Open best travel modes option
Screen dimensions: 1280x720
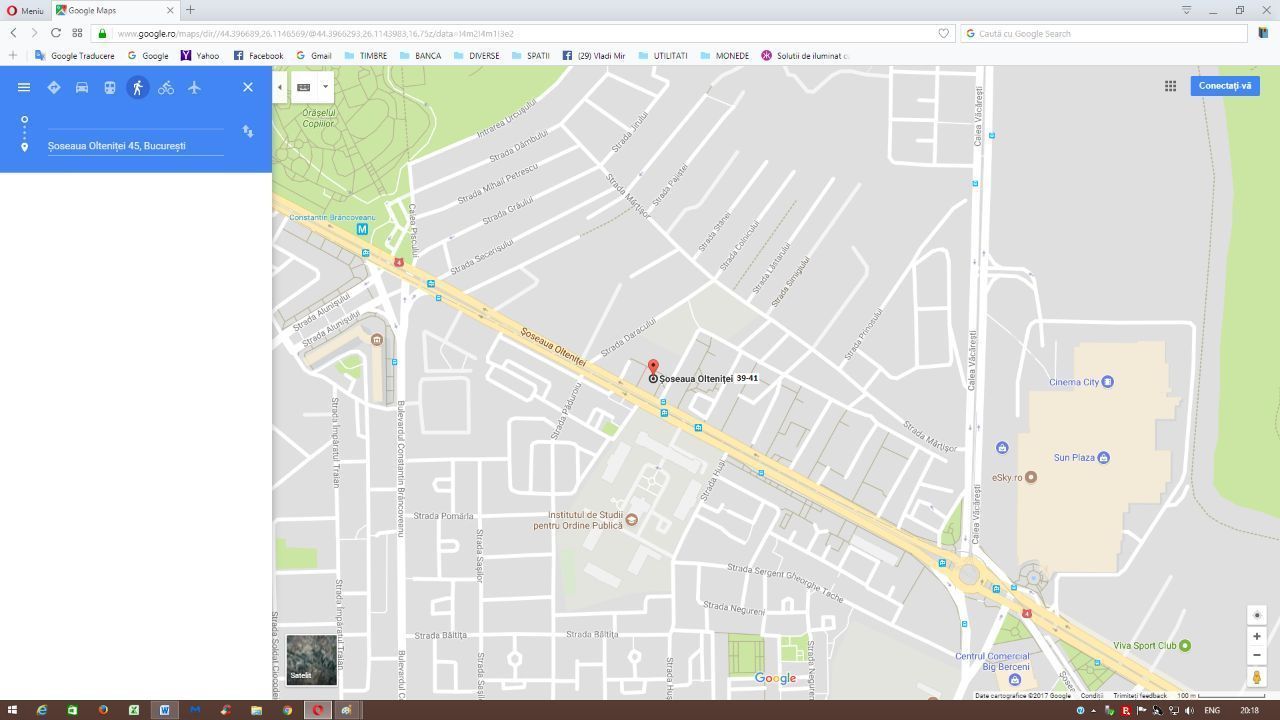(54, 87)
